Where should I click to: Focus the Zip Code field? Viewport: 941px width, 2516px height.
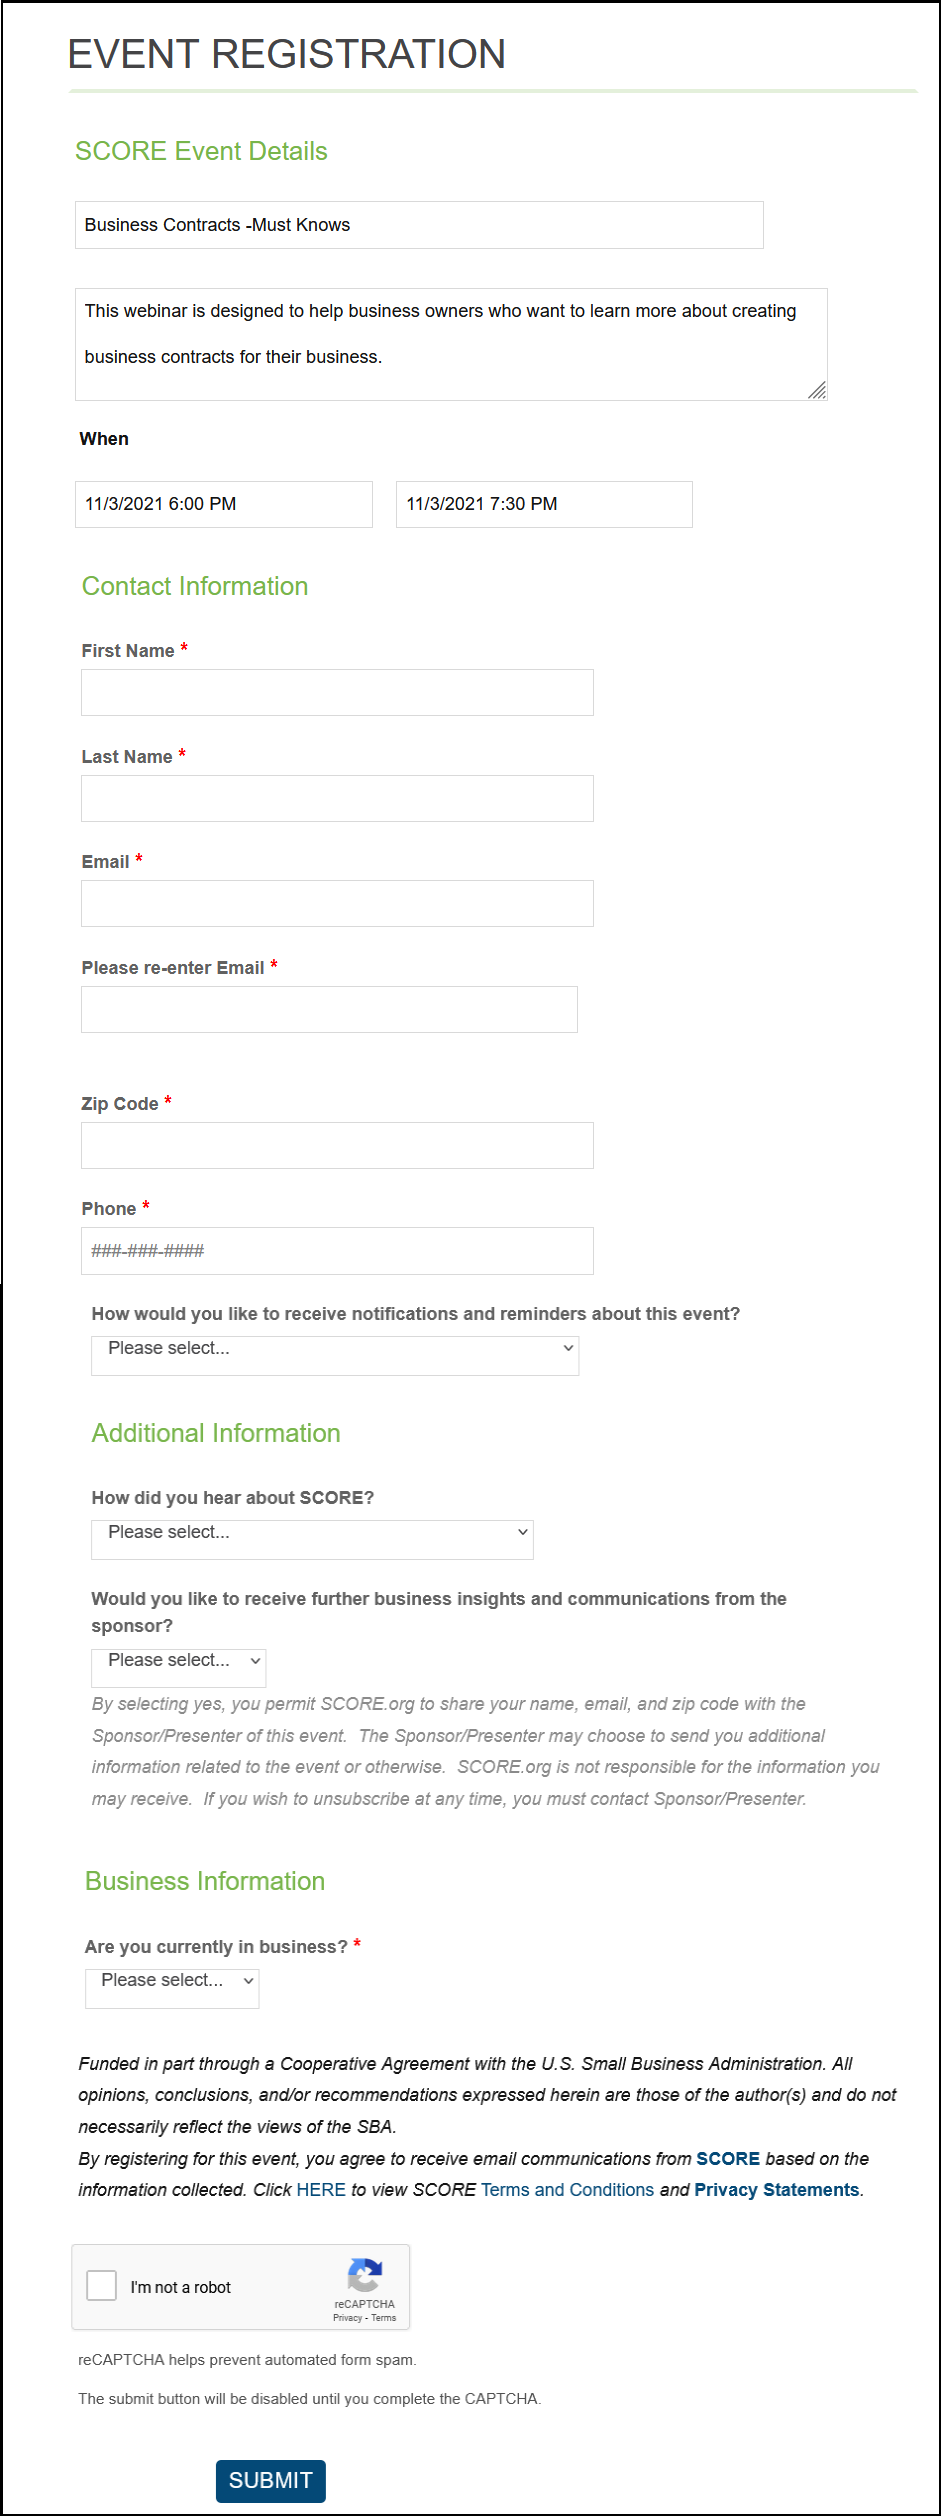point(337,1145)
